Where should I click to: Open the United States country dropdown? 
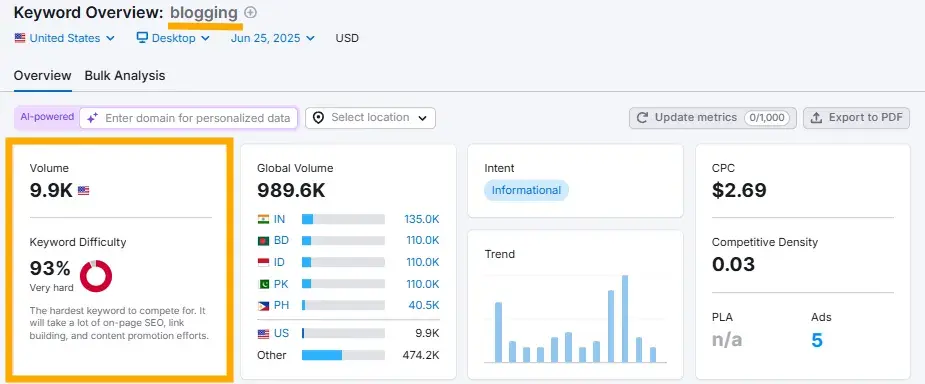click(x=64, y=38)
